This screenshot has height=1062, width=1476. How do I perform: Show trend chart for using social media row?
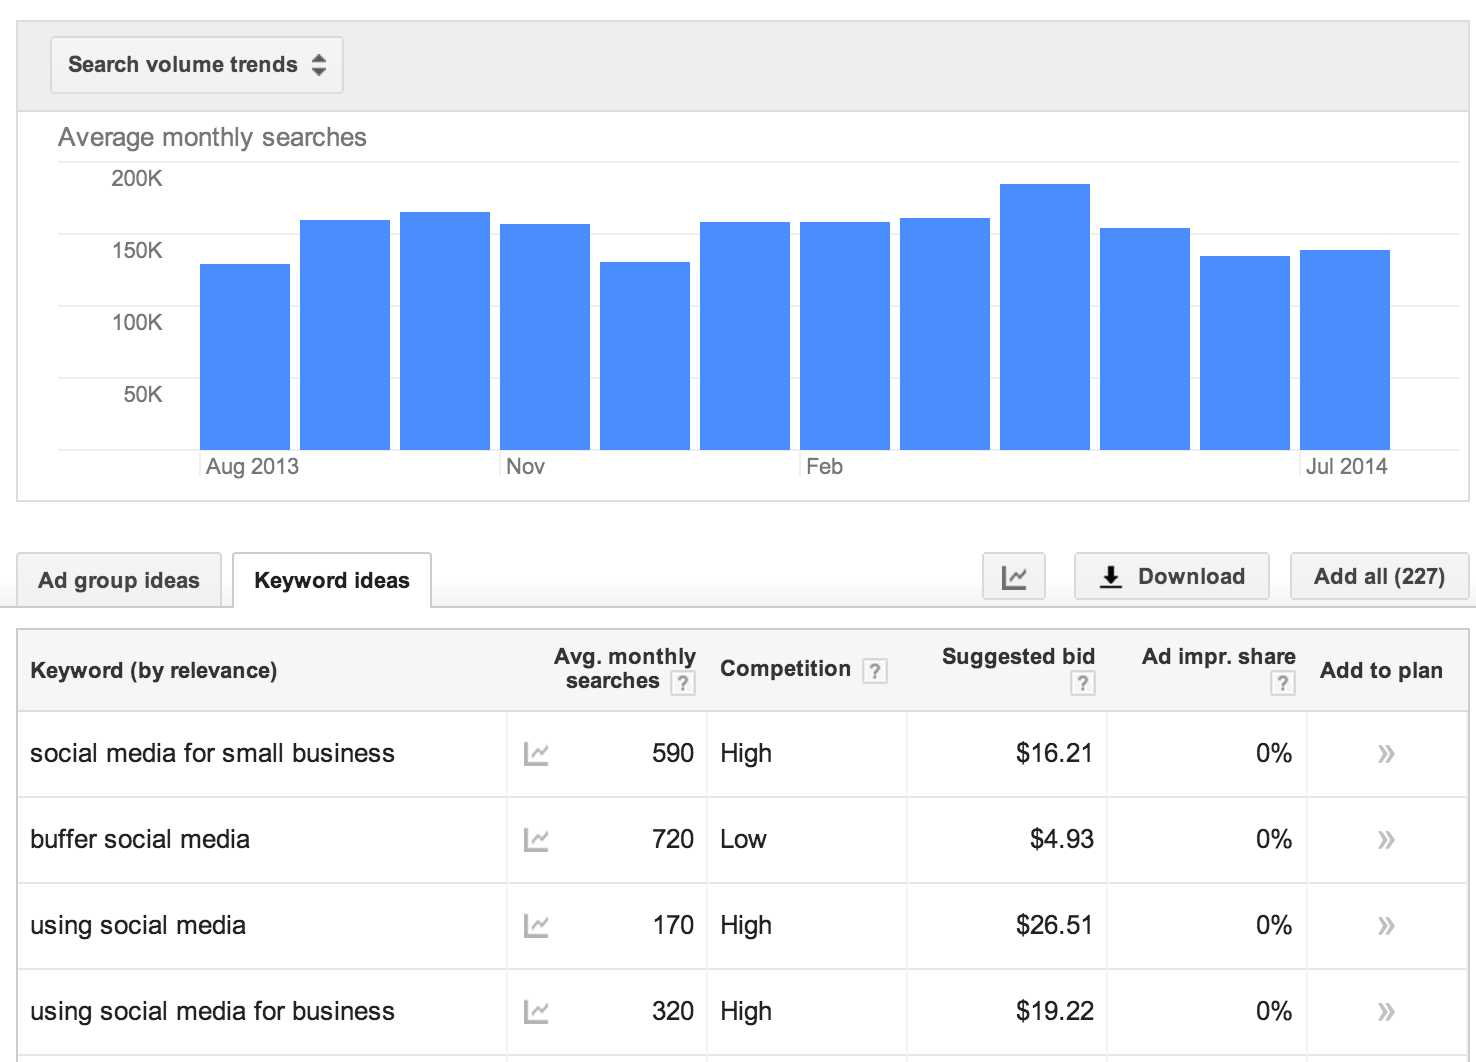536,926
